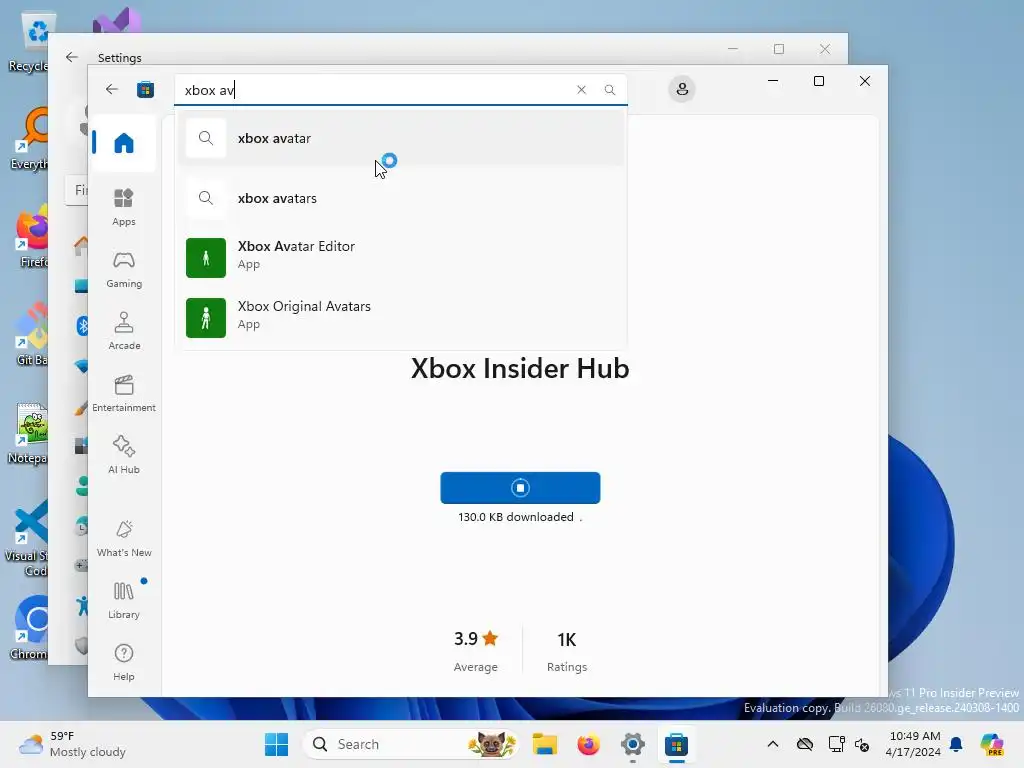Open File Explorer from taskbar
Viewport: 1024px width, 768px height.
(x=545, y=744)
